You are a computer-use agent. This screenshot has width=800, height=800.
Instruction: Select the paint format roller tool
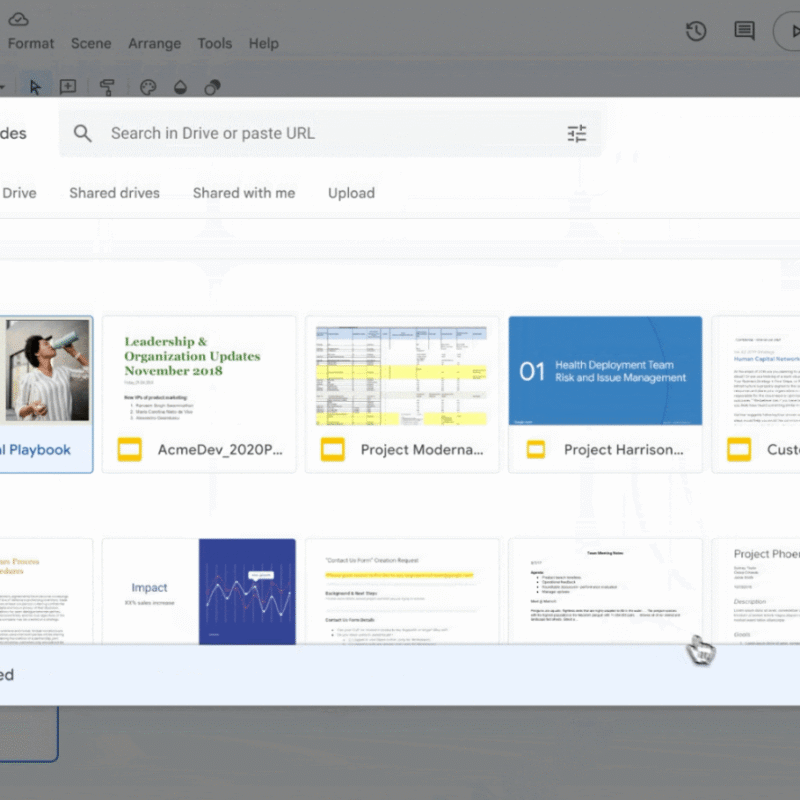click(x=107, y=87)
